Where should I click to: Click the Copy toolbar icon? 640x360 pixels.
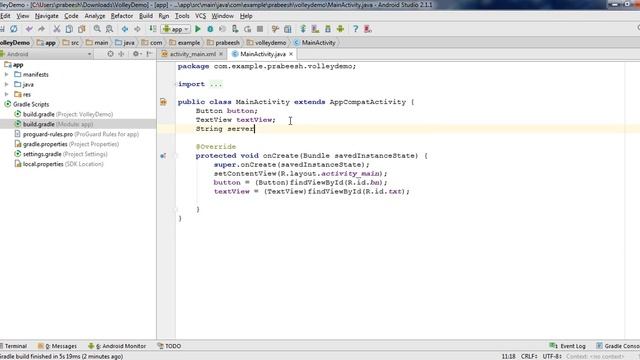pyautogui.click(x=69, y=29)
